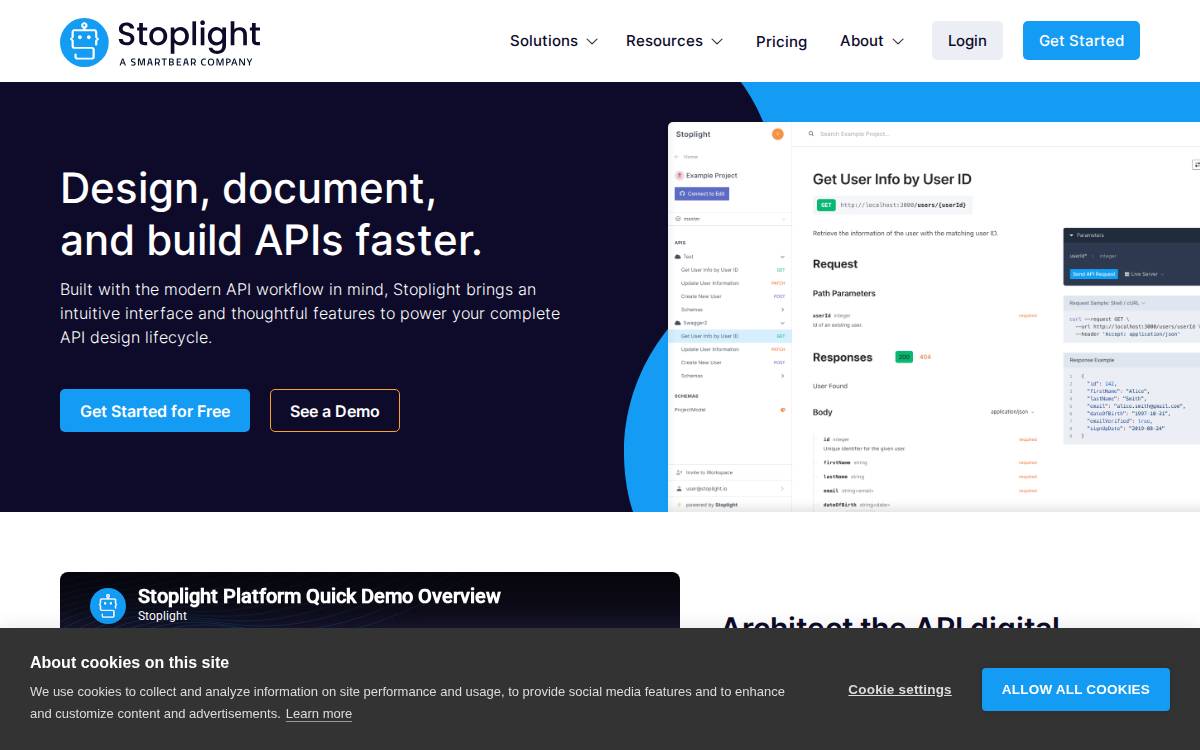Click 'About cookies on this site' heading
The width and height of the screenshot is (1200, 750).
point(130,662)
